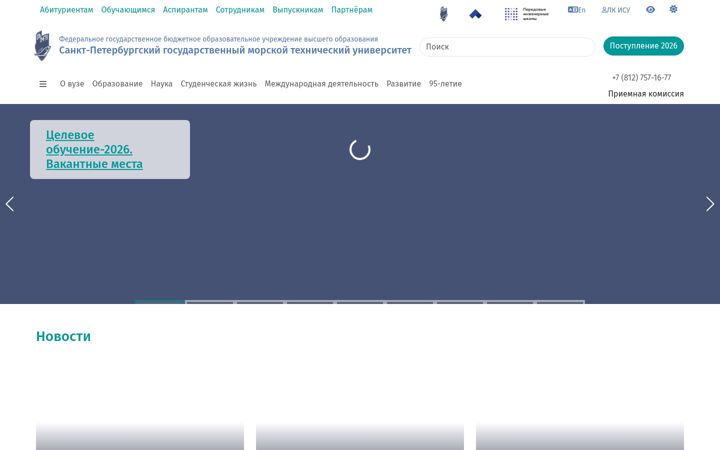Open the middle news card thumbnail
Image resolution: width=720 pixels, height=450 pixels.
pos(360,437)
